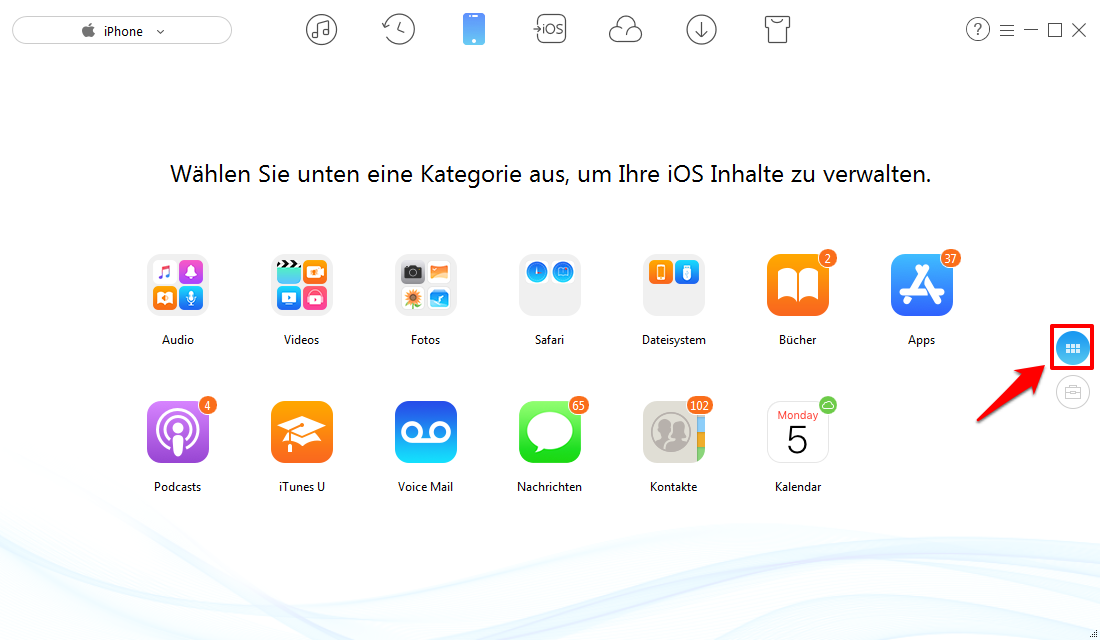Open the Move to iOS icon
Image resolution: width=1100 pixels, height=640 pixels.
550,29
